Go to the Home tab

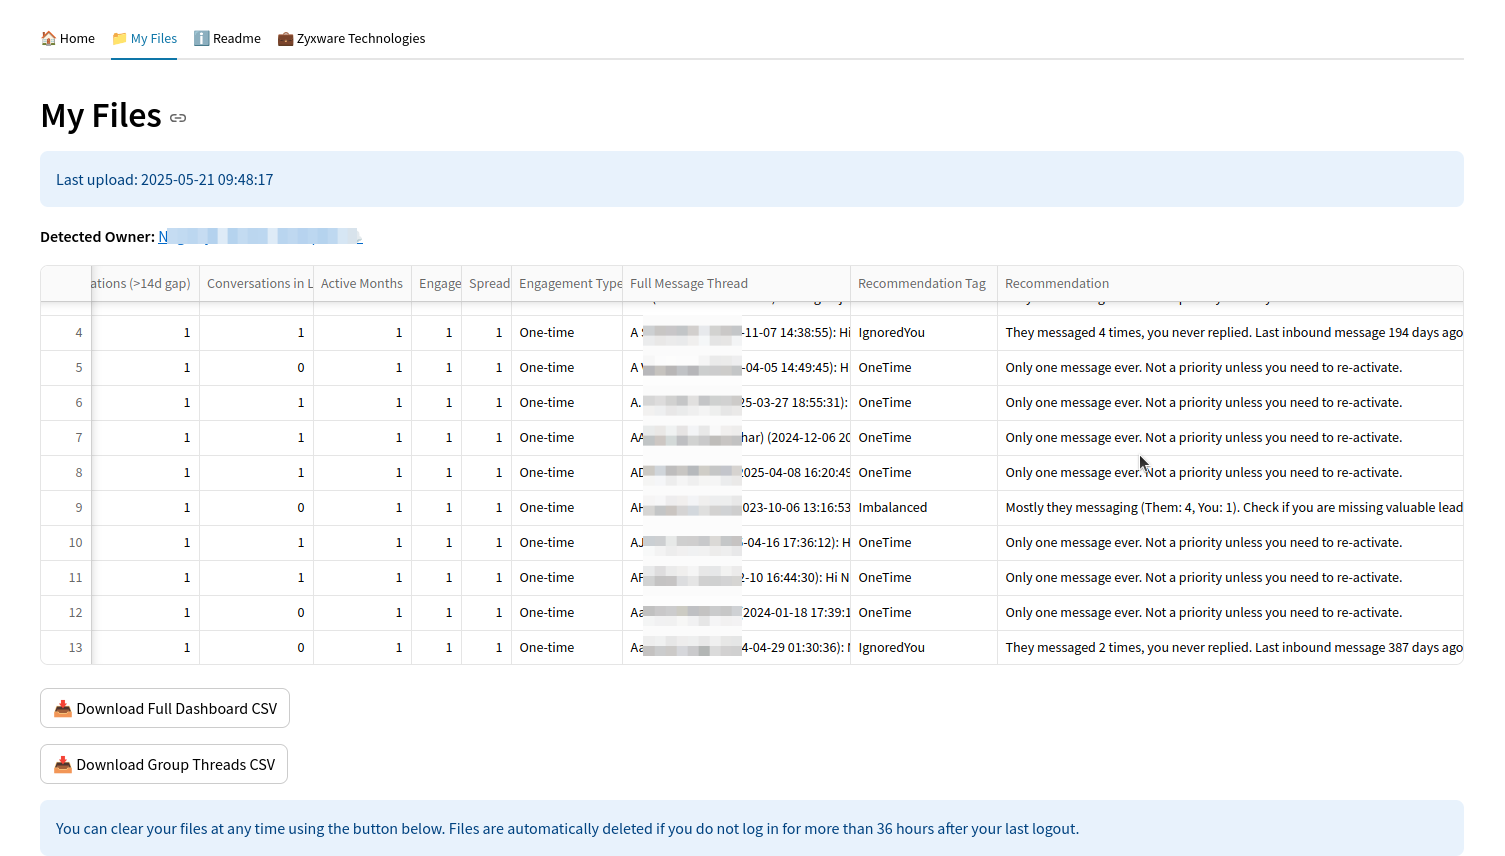pyautogui.click(x=77, y=39)
